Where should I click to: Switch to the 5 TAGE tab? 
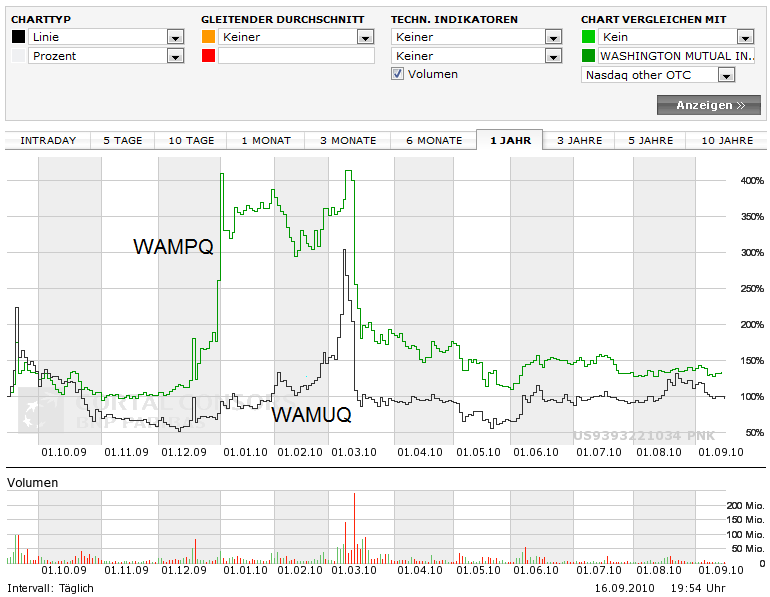coord(123,140)
